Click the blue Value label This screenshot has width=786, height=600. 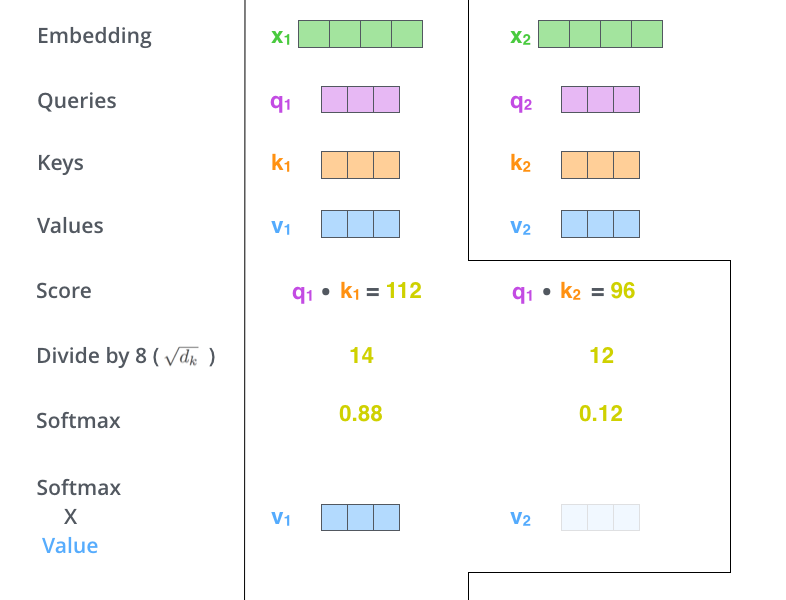pos(70,545)
